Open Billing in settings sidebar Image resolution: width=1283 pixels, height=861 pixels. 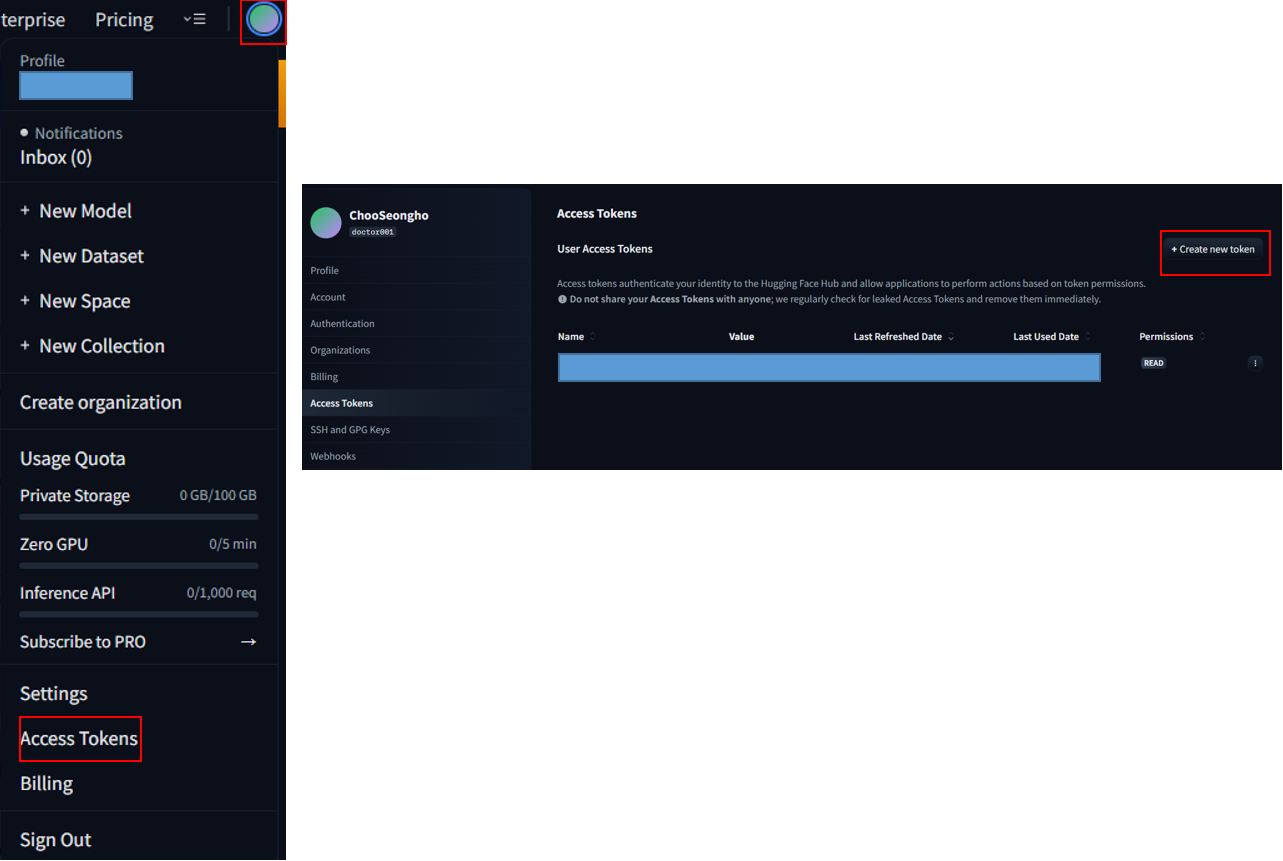324,377
